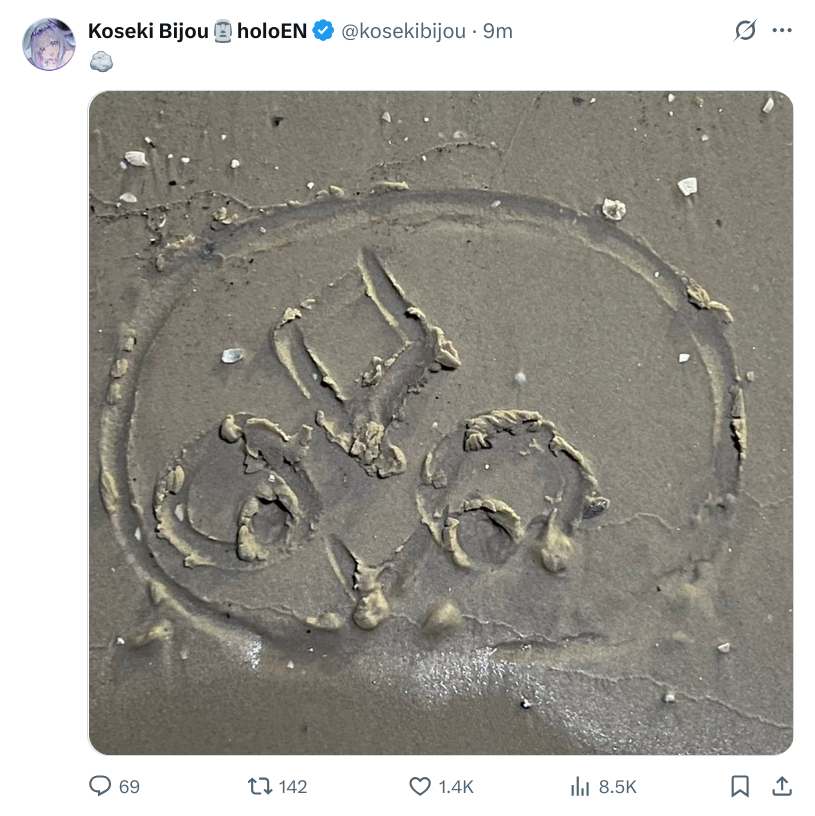The width and height of the screenshot is (815, 816).
Task: Open the three-dot more options menu
Action: 782,30
